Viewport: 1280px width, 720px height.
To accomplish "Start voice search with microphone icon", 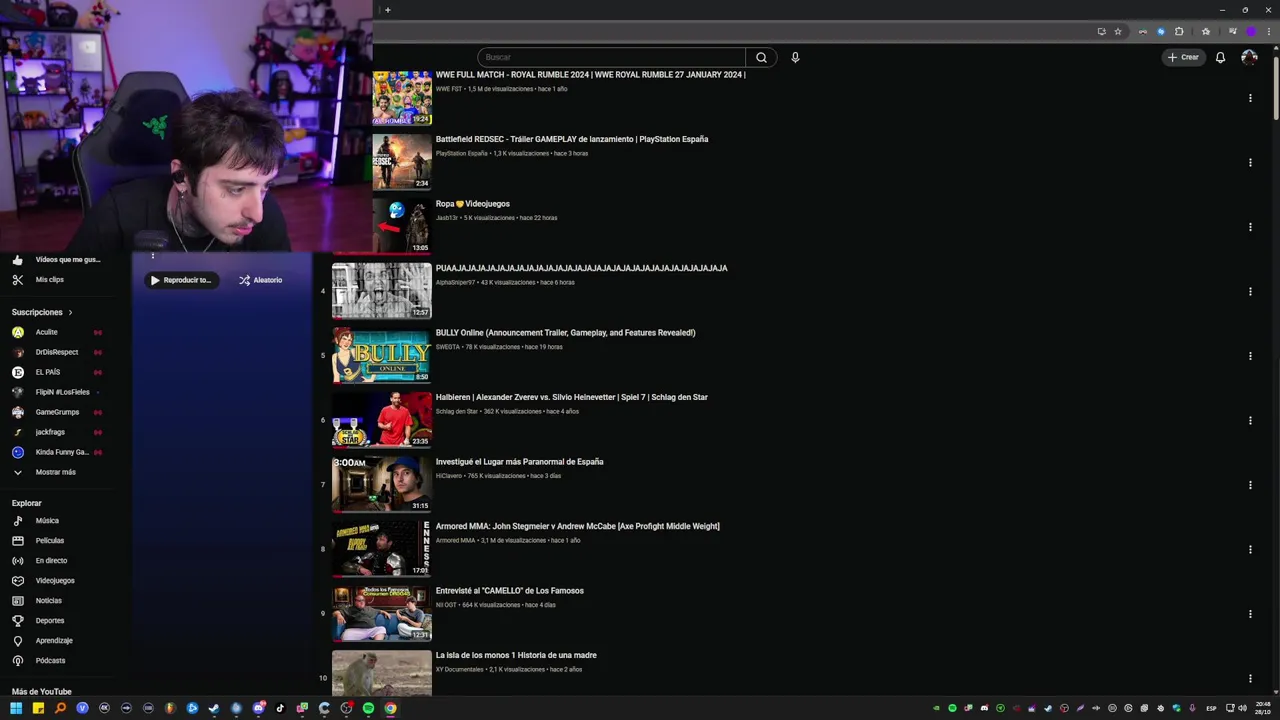I will click(x=795, y=57).
